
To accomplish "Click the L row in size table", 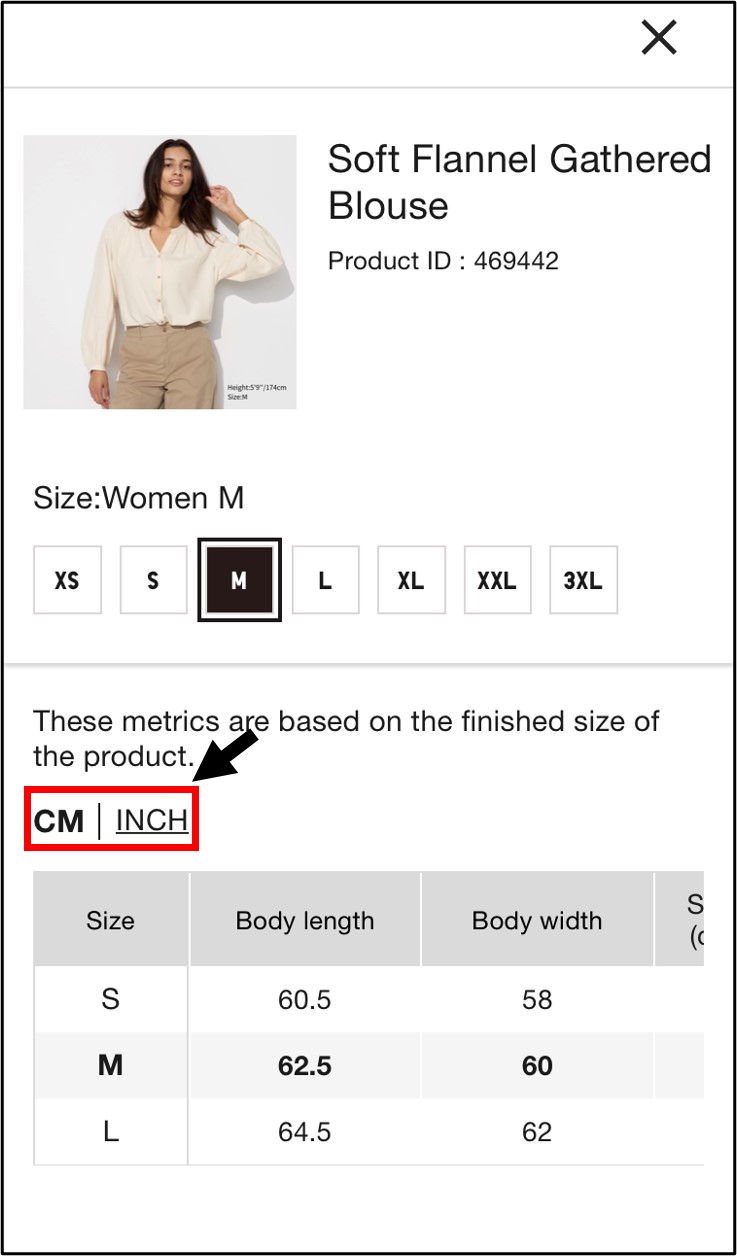I will (110, 1132).
